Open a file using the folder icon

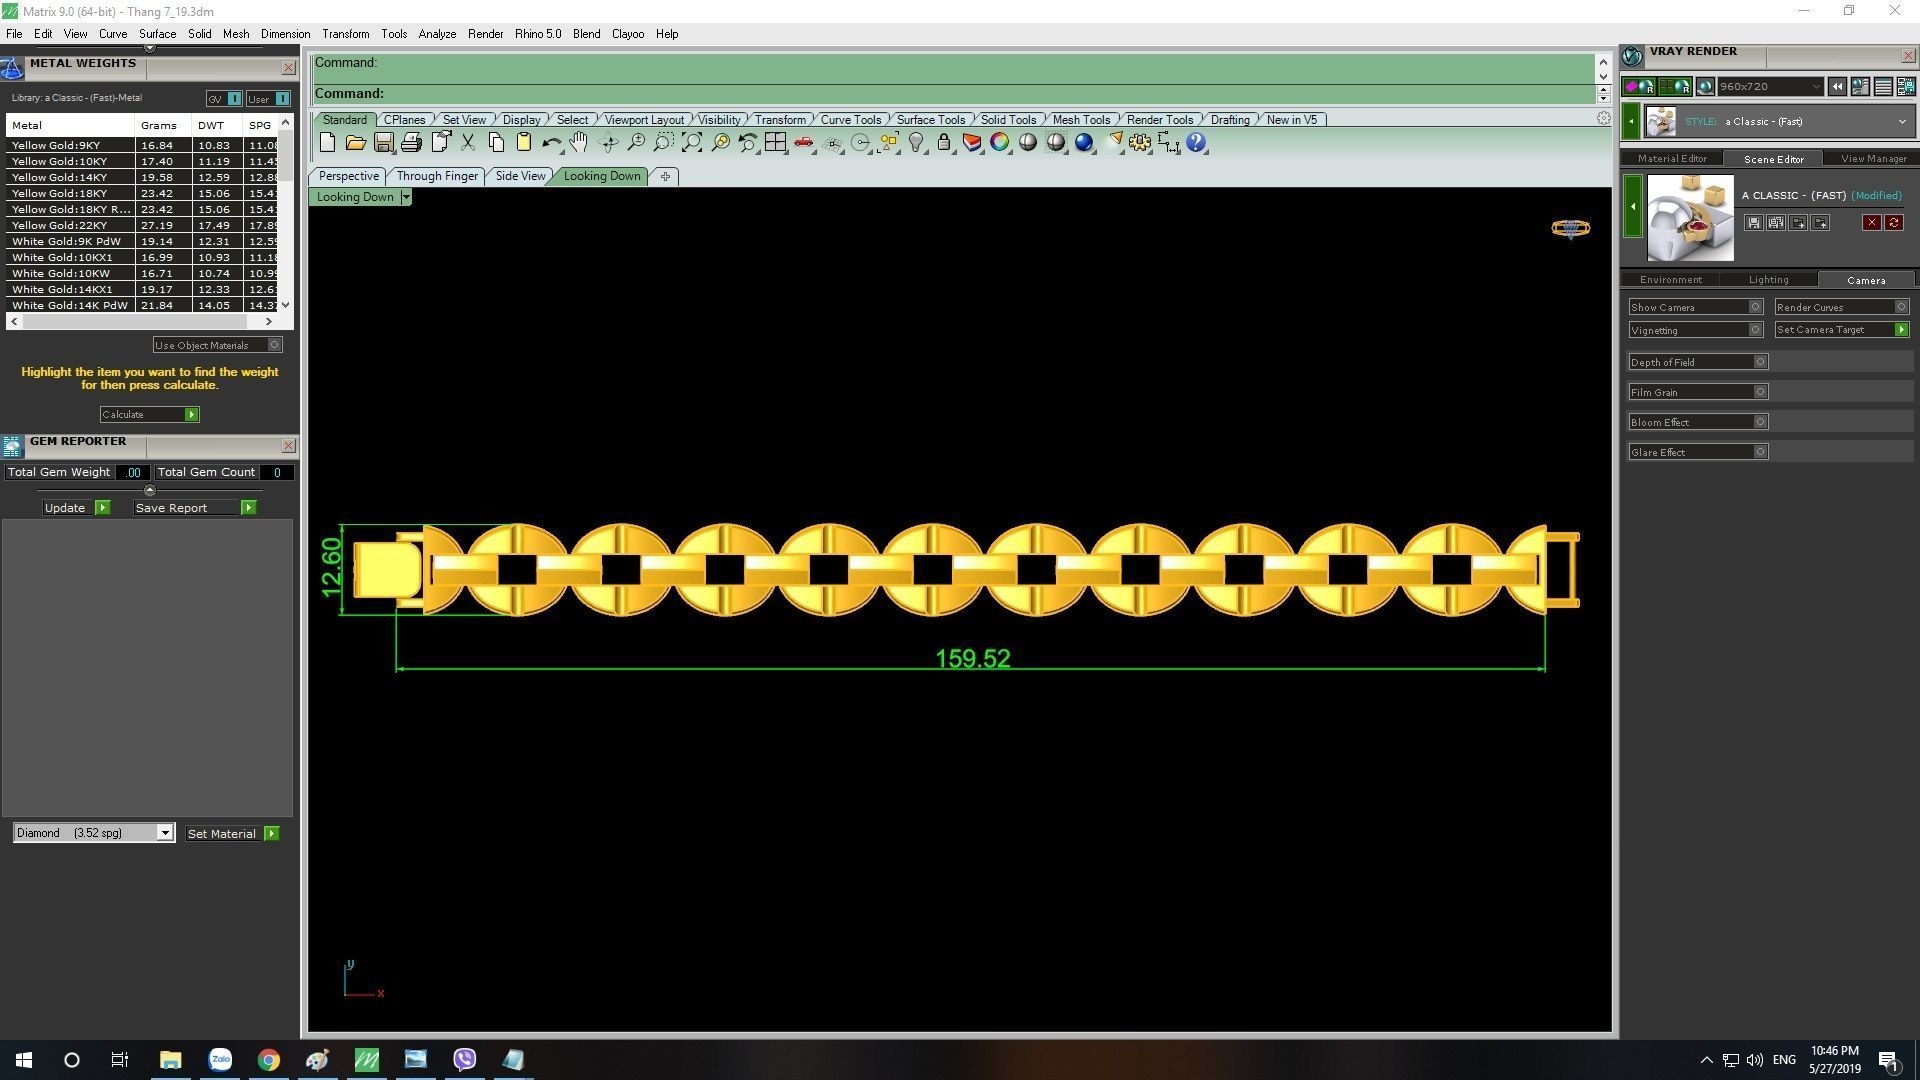click(x=355, y=143)
